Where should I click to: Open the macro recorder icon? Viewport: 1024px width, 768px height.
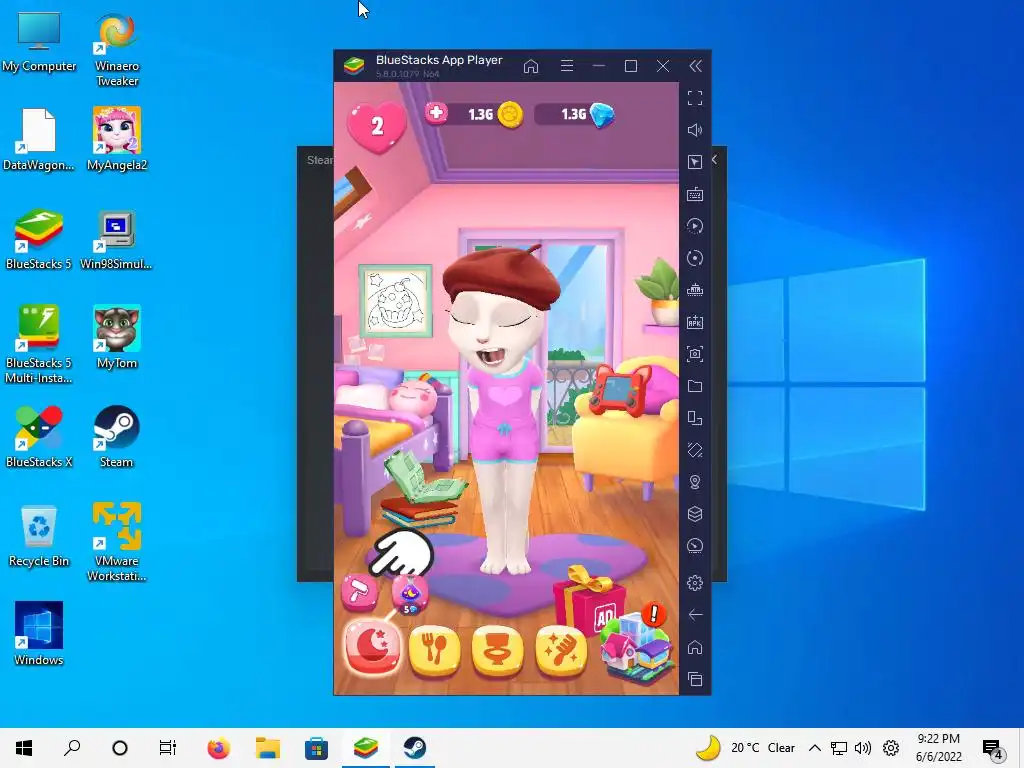pos(695,226)
